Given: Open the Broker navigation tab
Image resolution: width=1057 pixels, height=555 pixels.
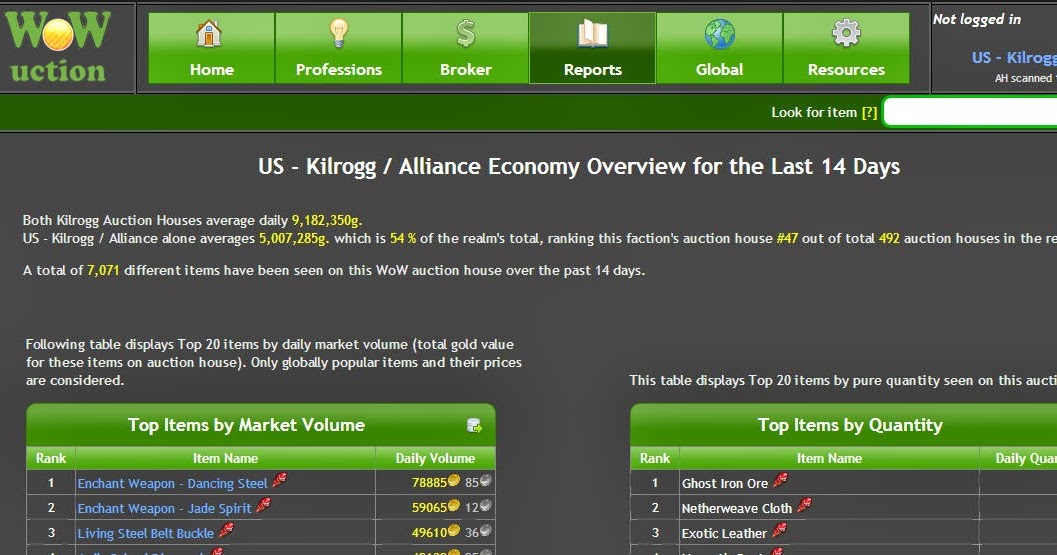Looking at the screenshot, I should [x=465, y=48].
